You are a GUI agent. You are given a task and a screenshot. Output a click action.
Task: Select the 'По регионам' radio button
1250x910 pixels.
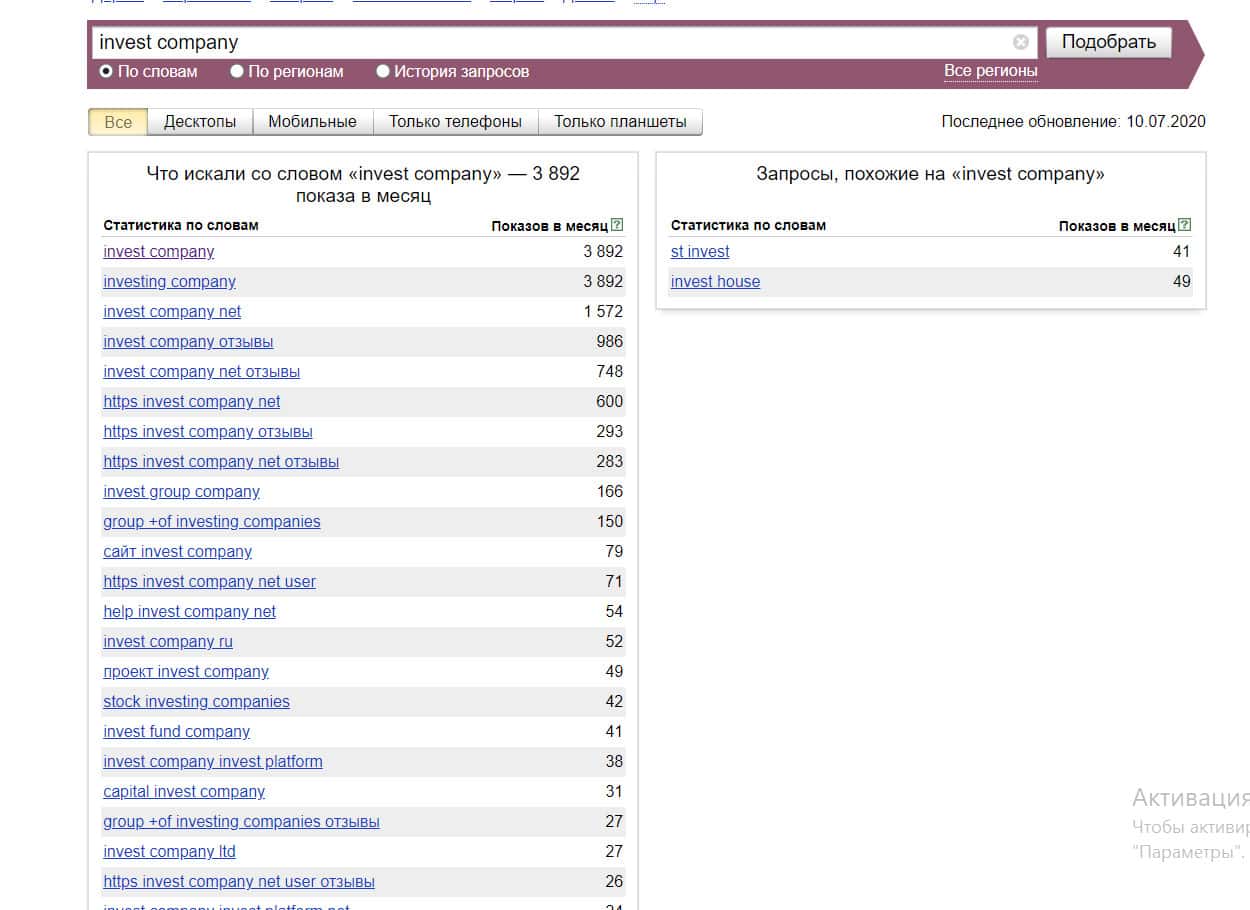coord(237,71)
